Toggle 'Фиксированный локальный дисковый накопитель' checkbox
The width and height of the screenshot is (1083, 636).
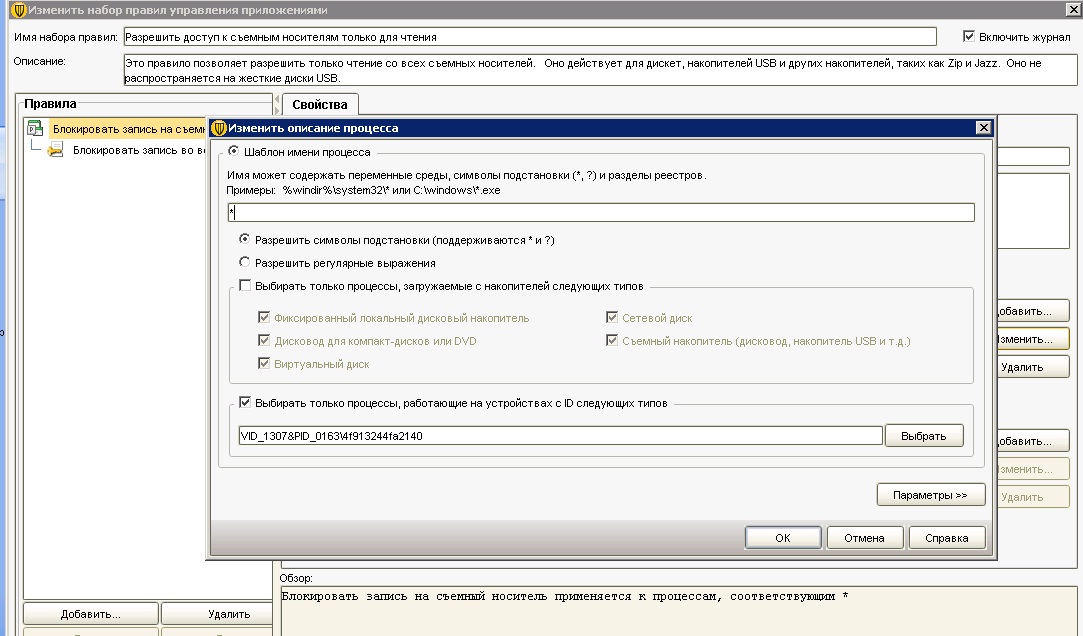tap(263, 317)
